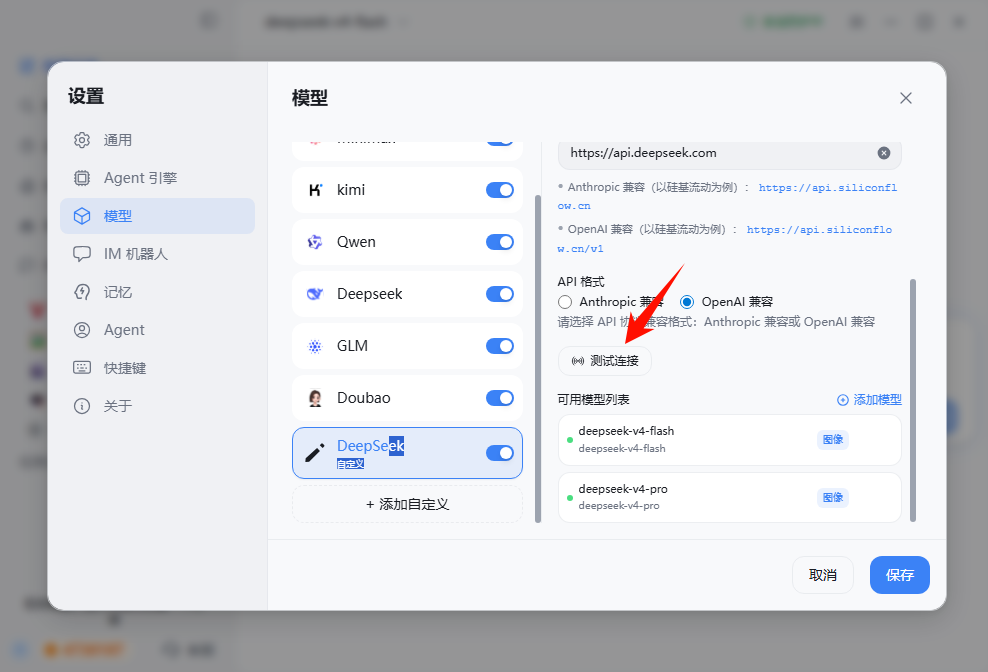988x672 pixels.
Task: Toggle the kimi provider switch
Action: tap(500, 190)
